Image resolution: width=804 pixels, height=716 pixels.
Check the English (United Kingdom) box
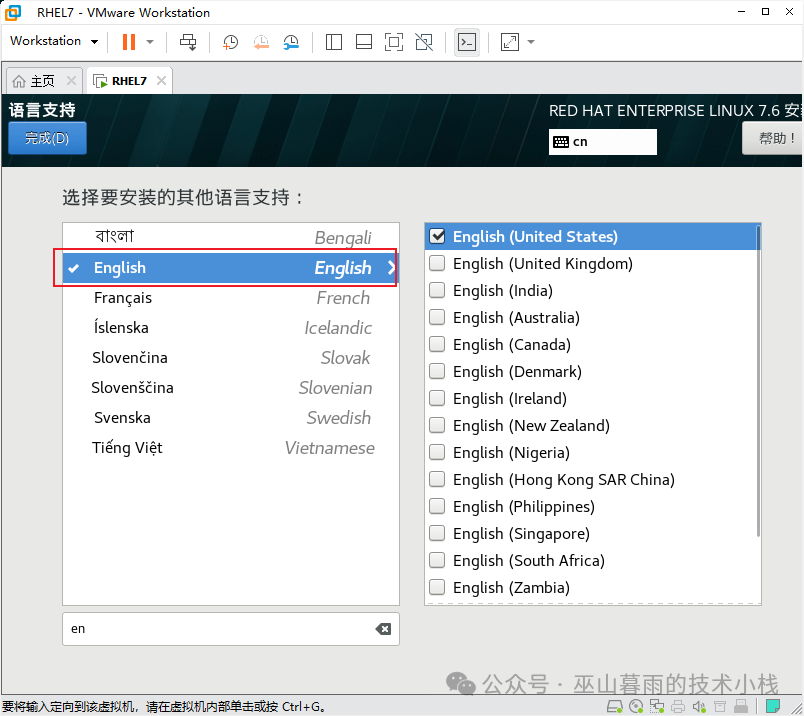[x=437, y=263]
